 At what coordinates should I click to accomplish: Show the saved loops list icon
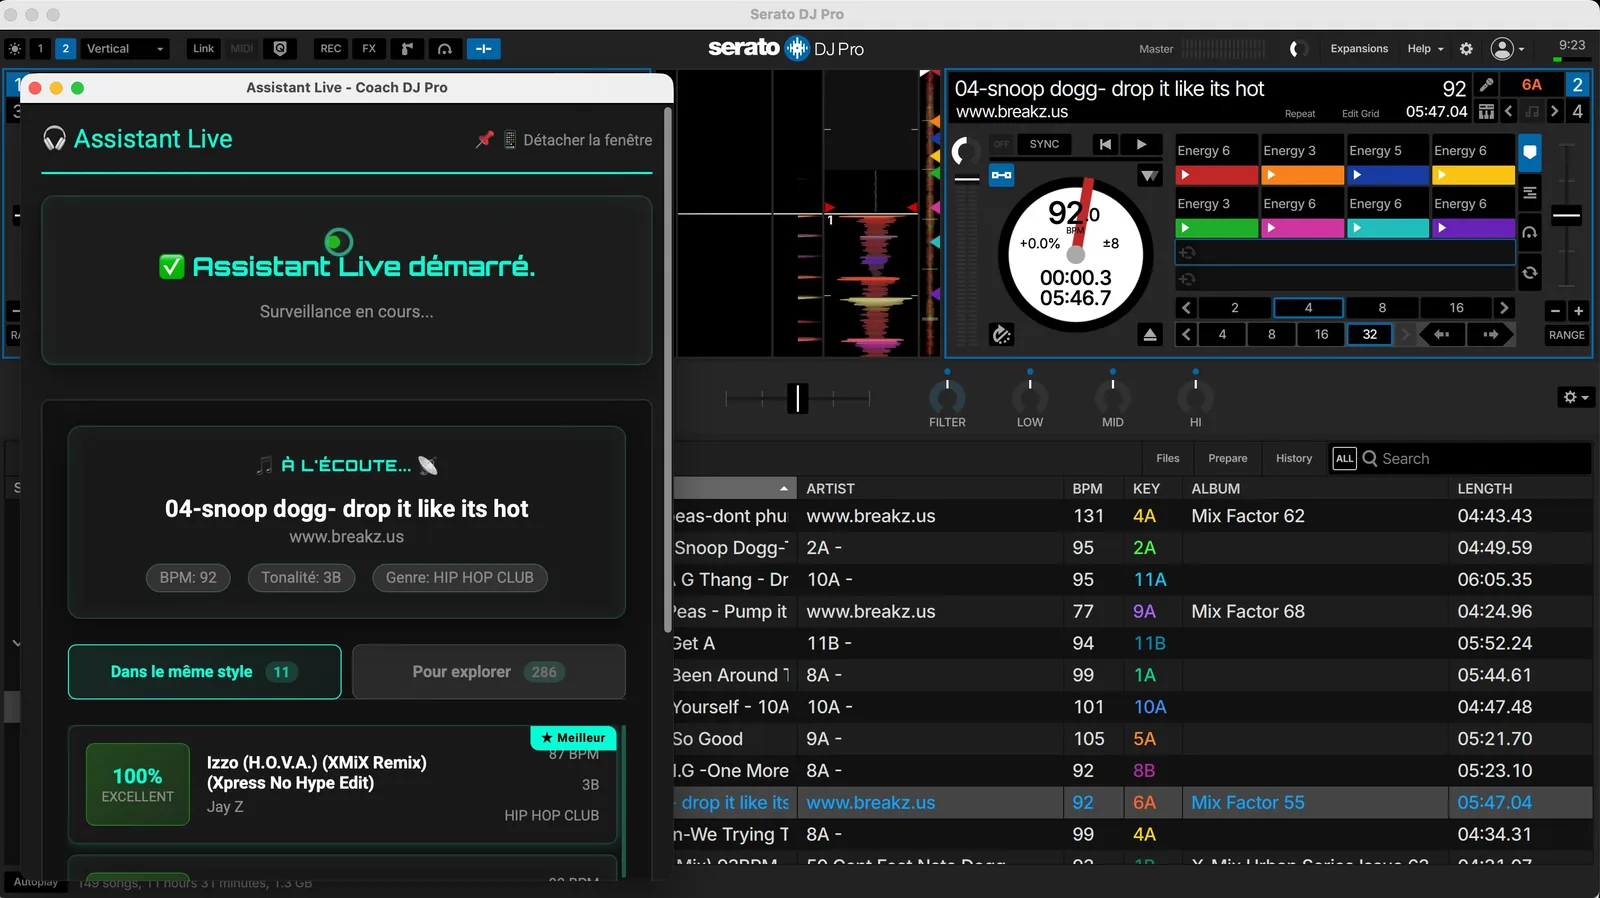[x=1529, y=192]
